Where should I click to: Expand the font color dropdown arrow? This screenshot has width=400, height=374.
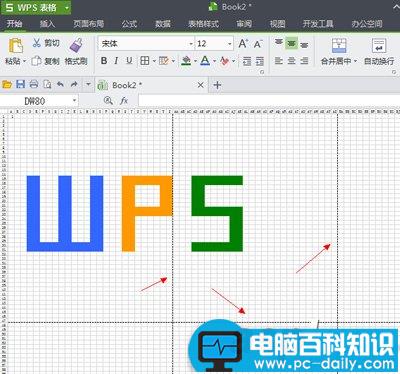pyautogui.click(x=214, y=61)
